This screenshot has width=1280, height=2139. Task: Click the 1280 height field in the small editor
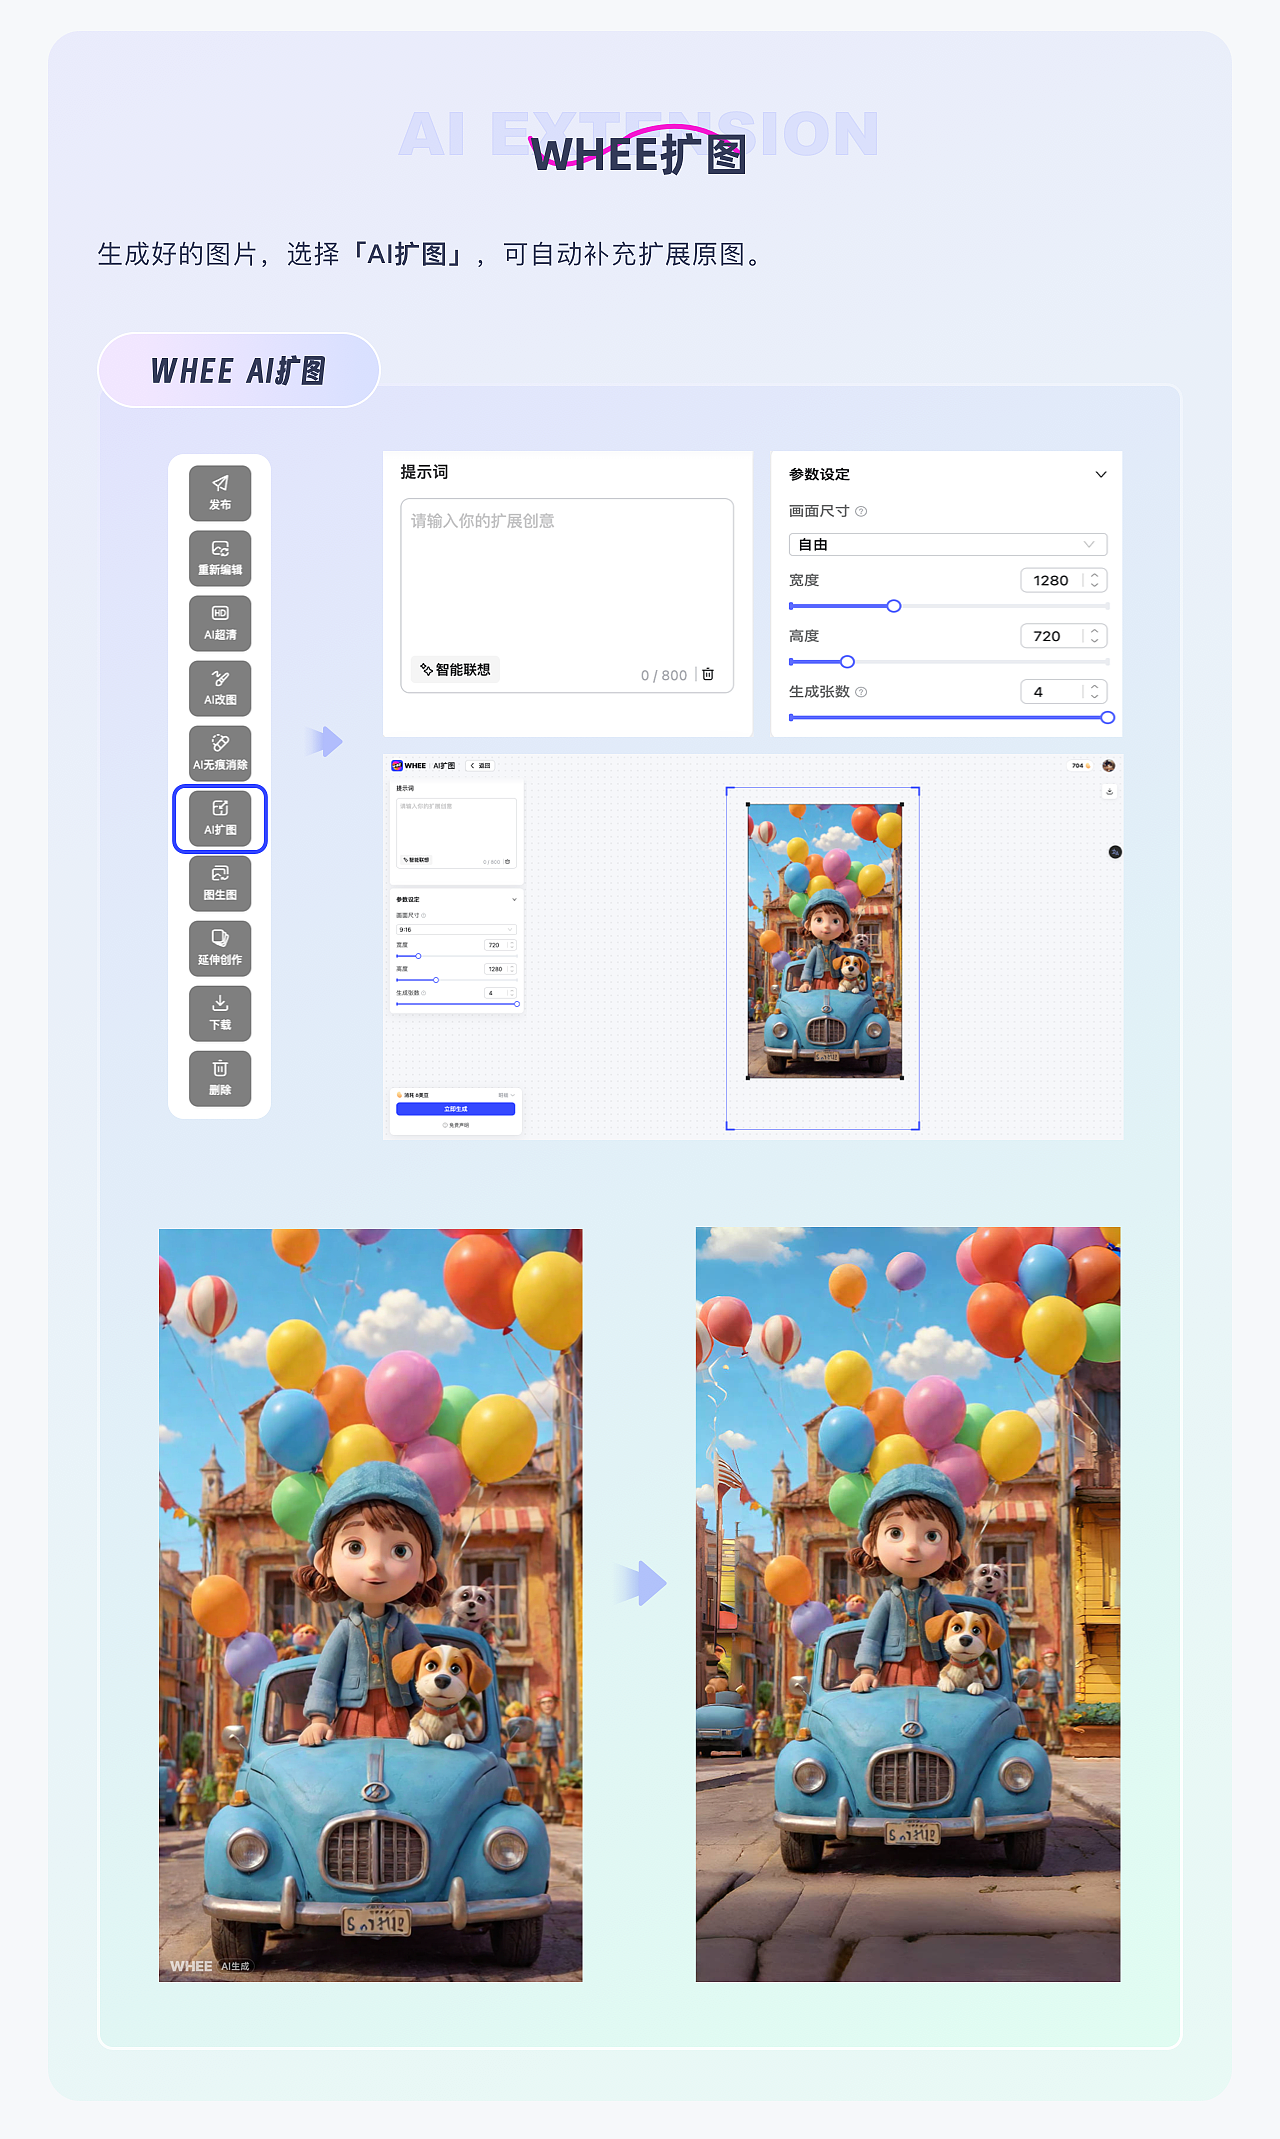pyautogui.click(x=500, y=969)
